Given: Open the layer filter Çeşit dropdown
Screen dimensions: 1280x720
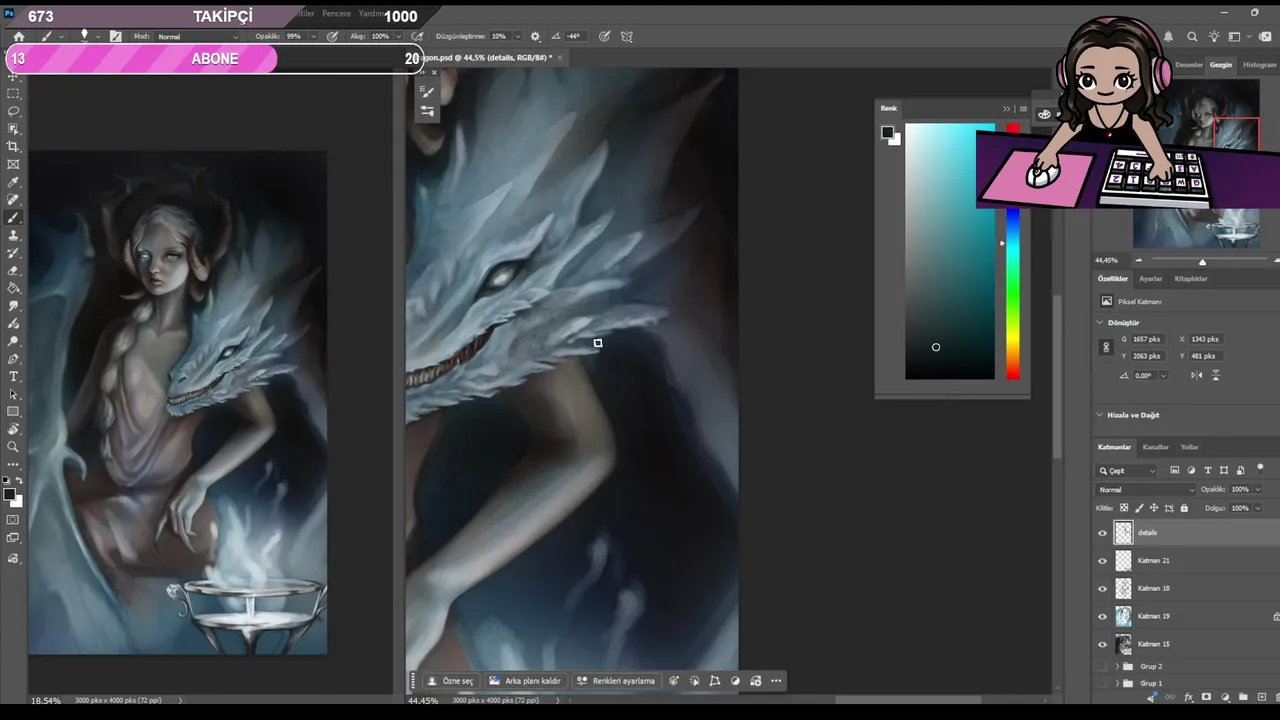Looking at the screenshot, I should [1127, 471].
